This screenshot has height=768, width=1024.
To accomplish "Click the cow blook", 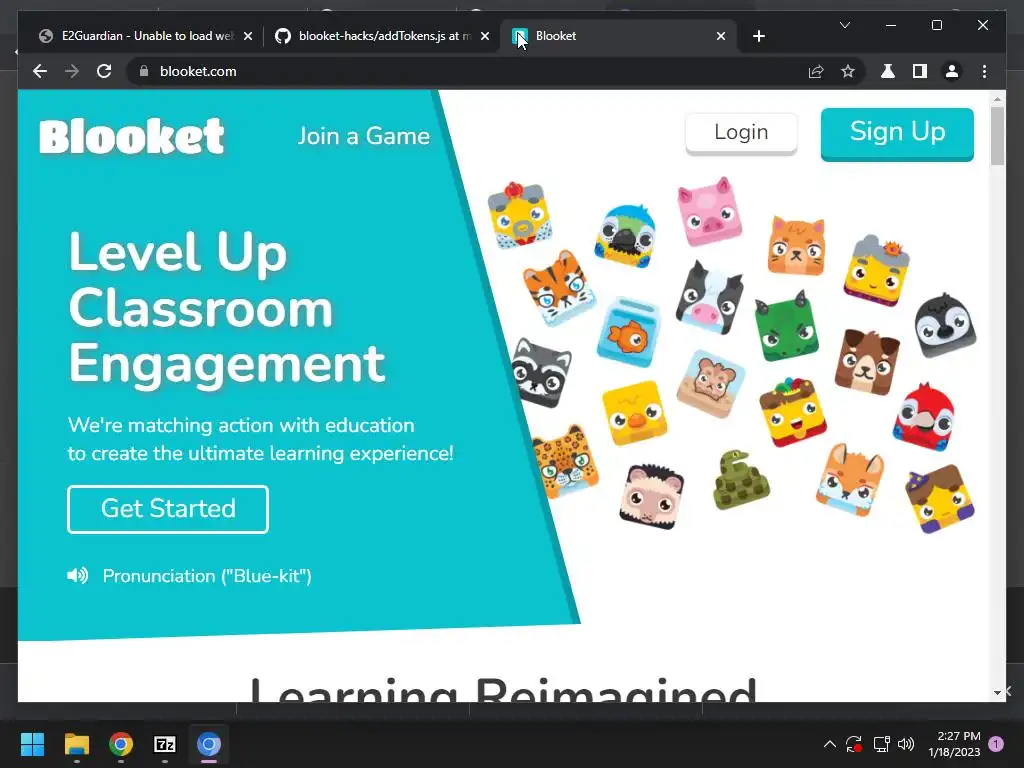I will click(x=709, y=297).
